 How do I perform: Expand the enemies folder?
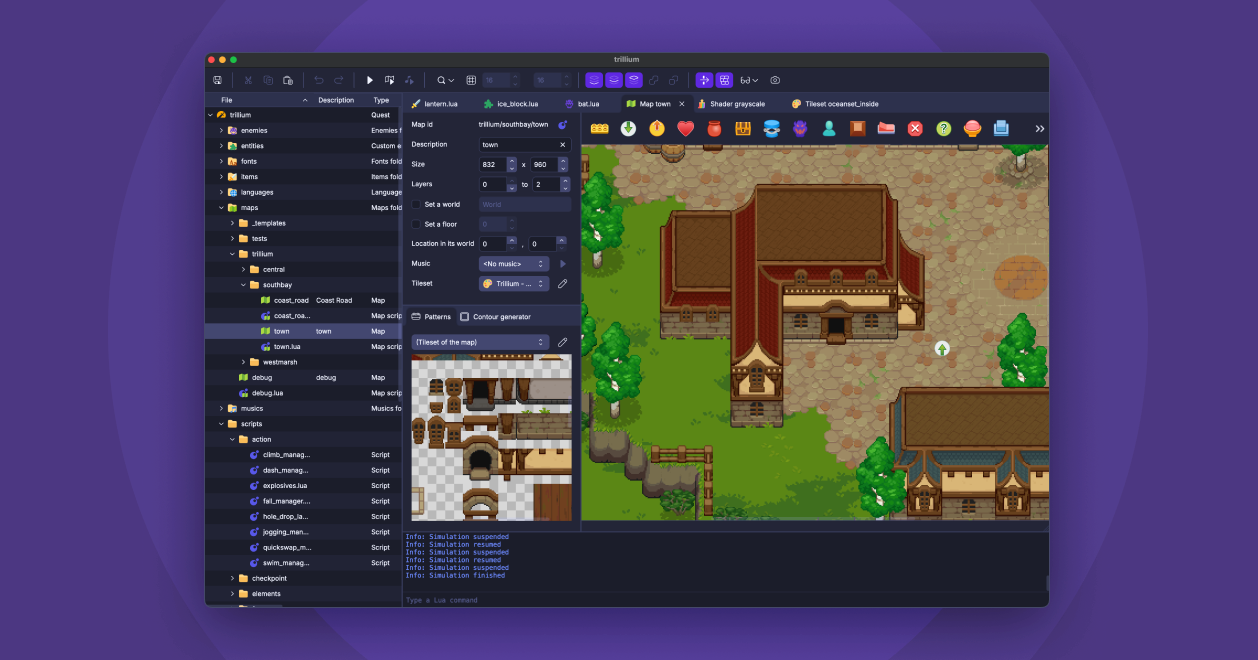(221, 130)
